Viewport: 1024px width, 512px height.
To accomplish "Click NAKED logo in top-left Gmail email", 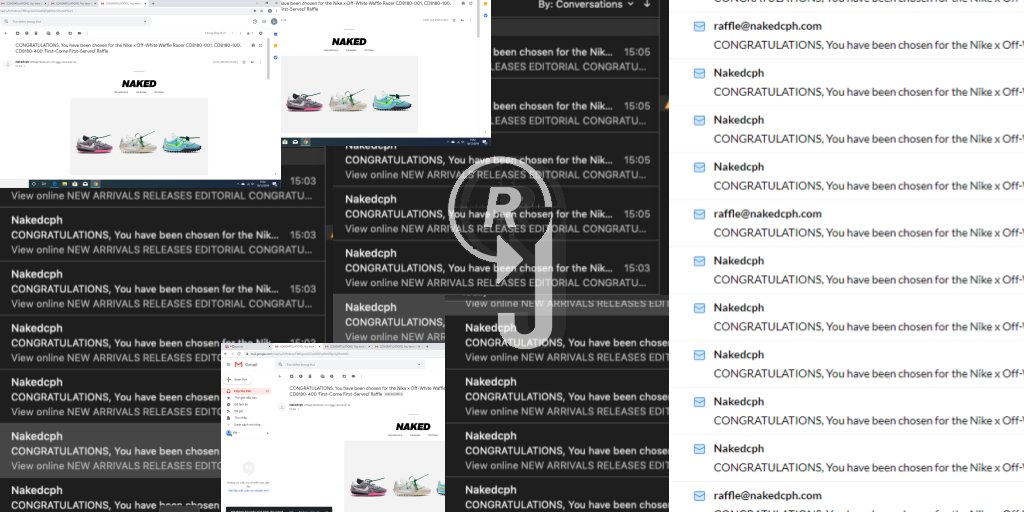I will point(139,84).
